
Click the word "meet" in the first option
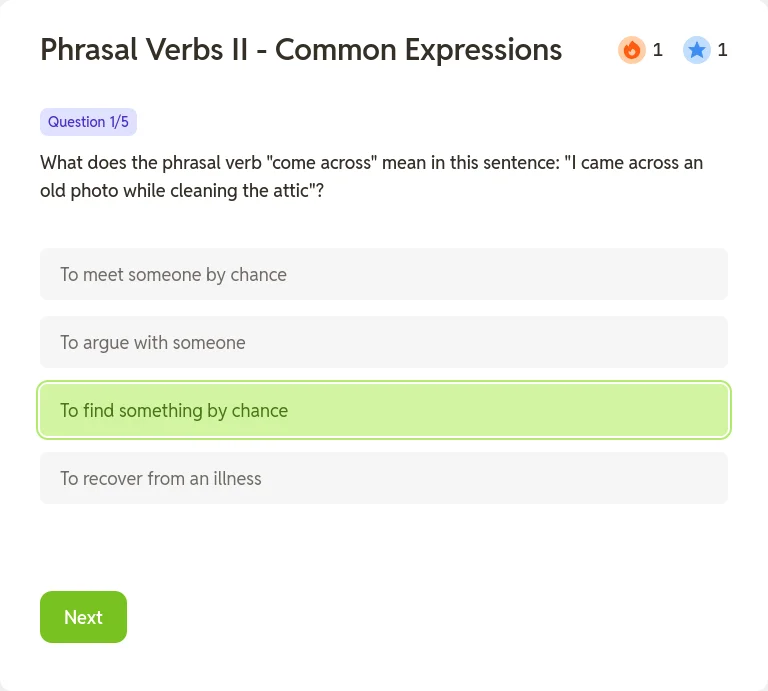(103, 275)
